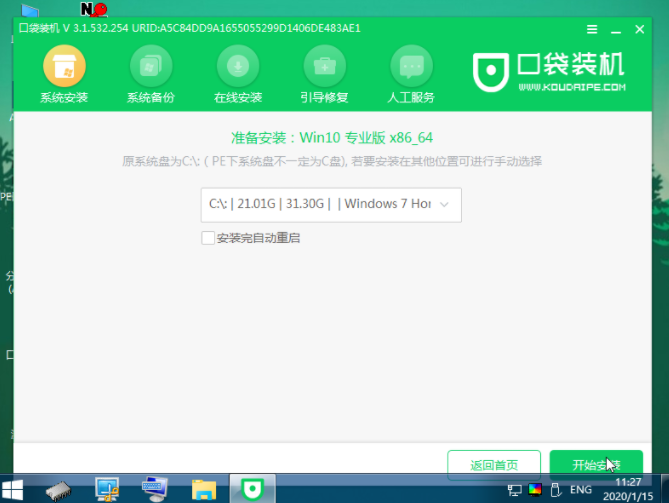Open the 引导修复 toolbox icon

pyautogui.click(x=324, y=68)
